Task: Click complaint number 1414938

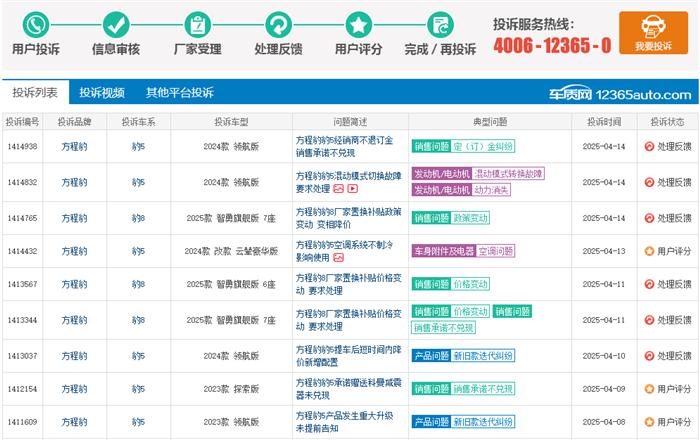Action: click(22, 146)
